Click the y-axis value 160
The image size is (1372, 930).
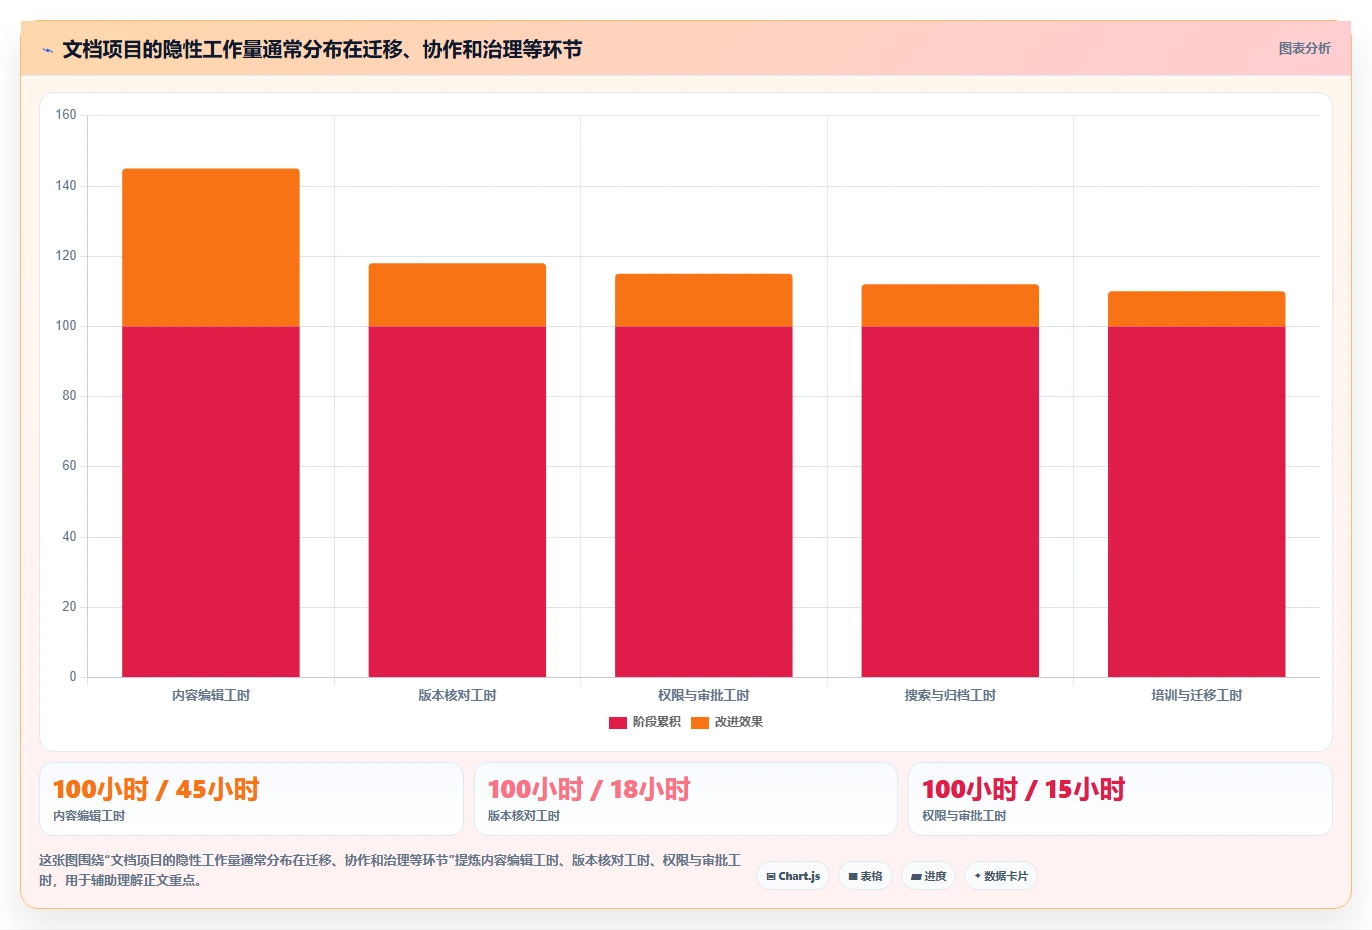pos(66,115)
